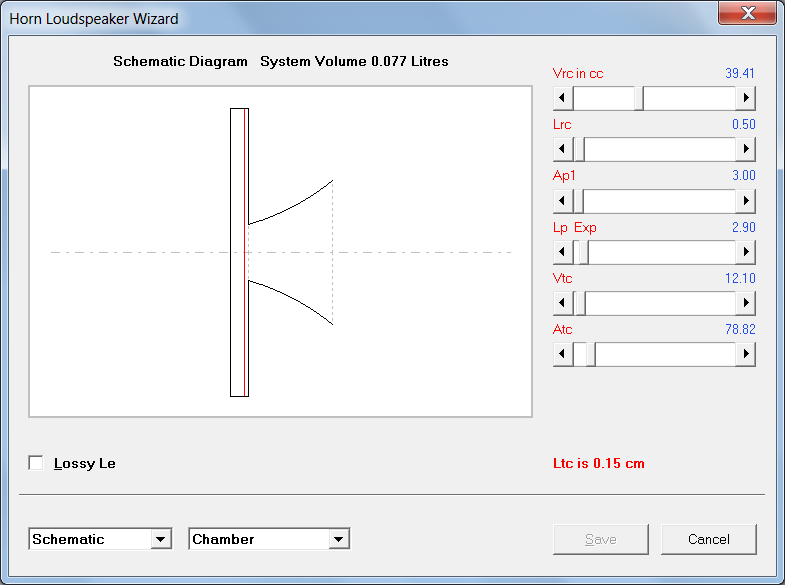Screen dimensions: 785x585
Task: Increase Lrc with right arrow
Action: pos(745,149)
